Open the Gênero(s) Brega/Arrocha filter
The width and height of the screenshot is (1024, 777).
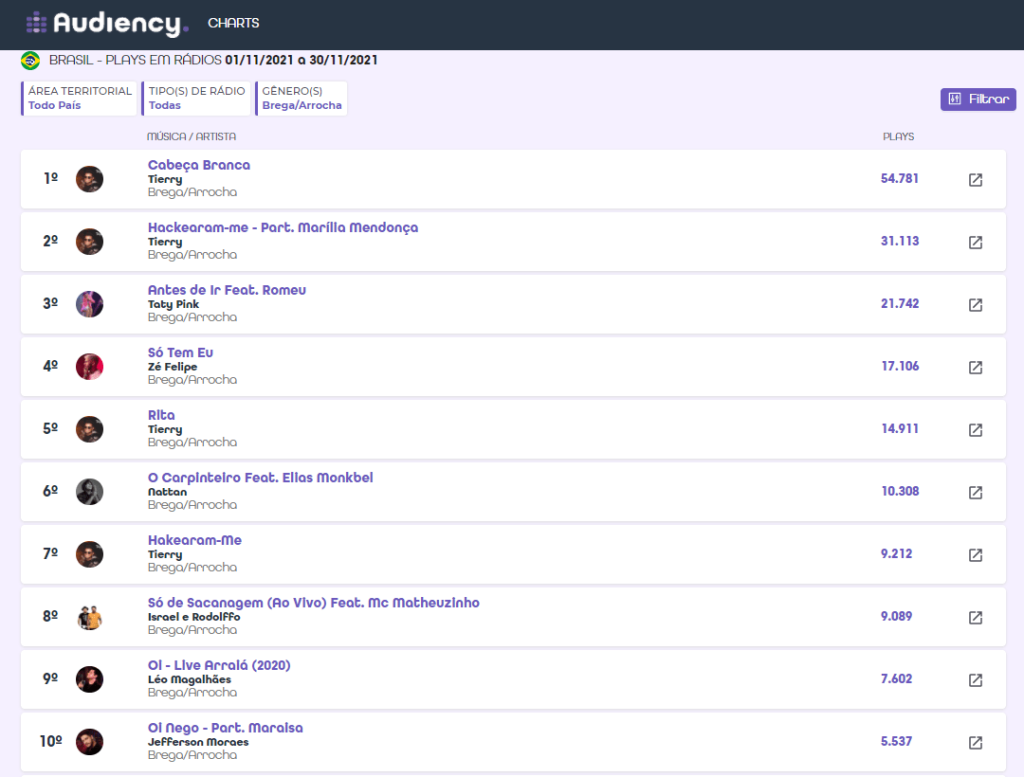click(x=301, y=98)
